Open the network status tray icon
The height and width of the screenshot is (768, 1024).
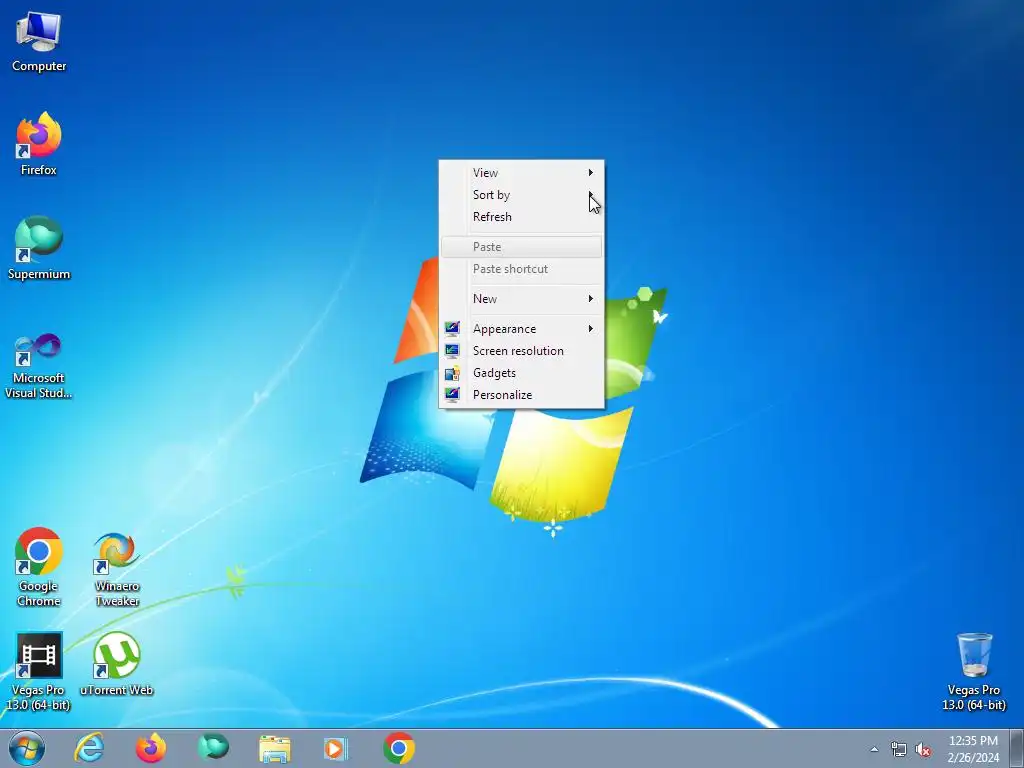tap(899, 749)
